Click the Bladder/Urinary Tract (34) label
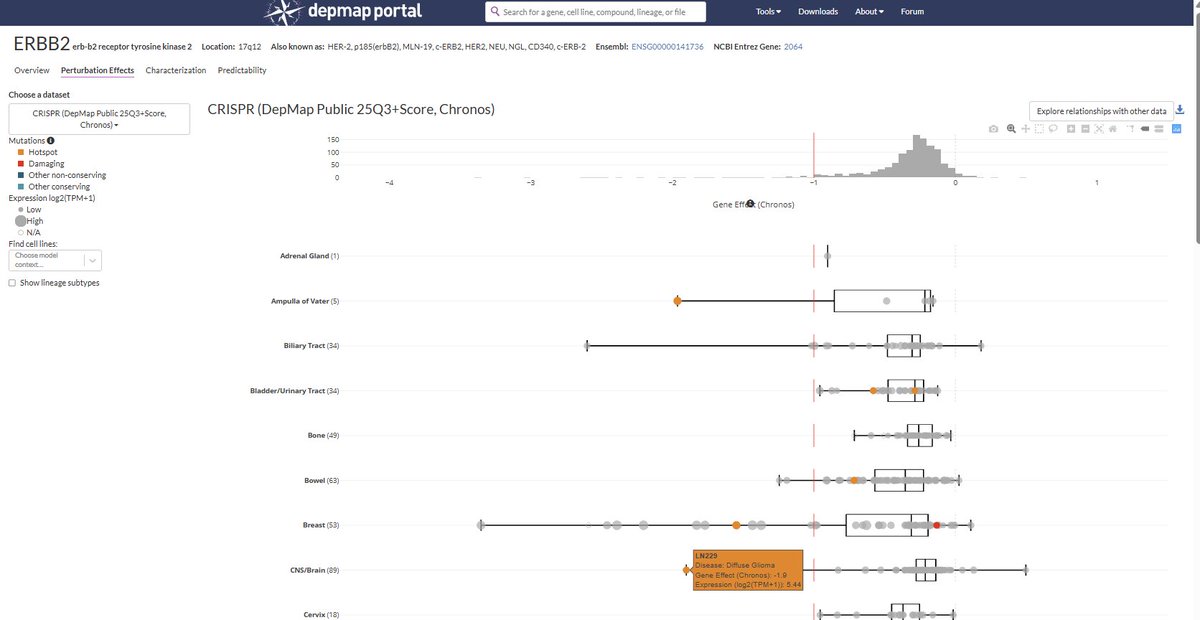Screen dimensions: 1200x620 click(x=295, y=391)
